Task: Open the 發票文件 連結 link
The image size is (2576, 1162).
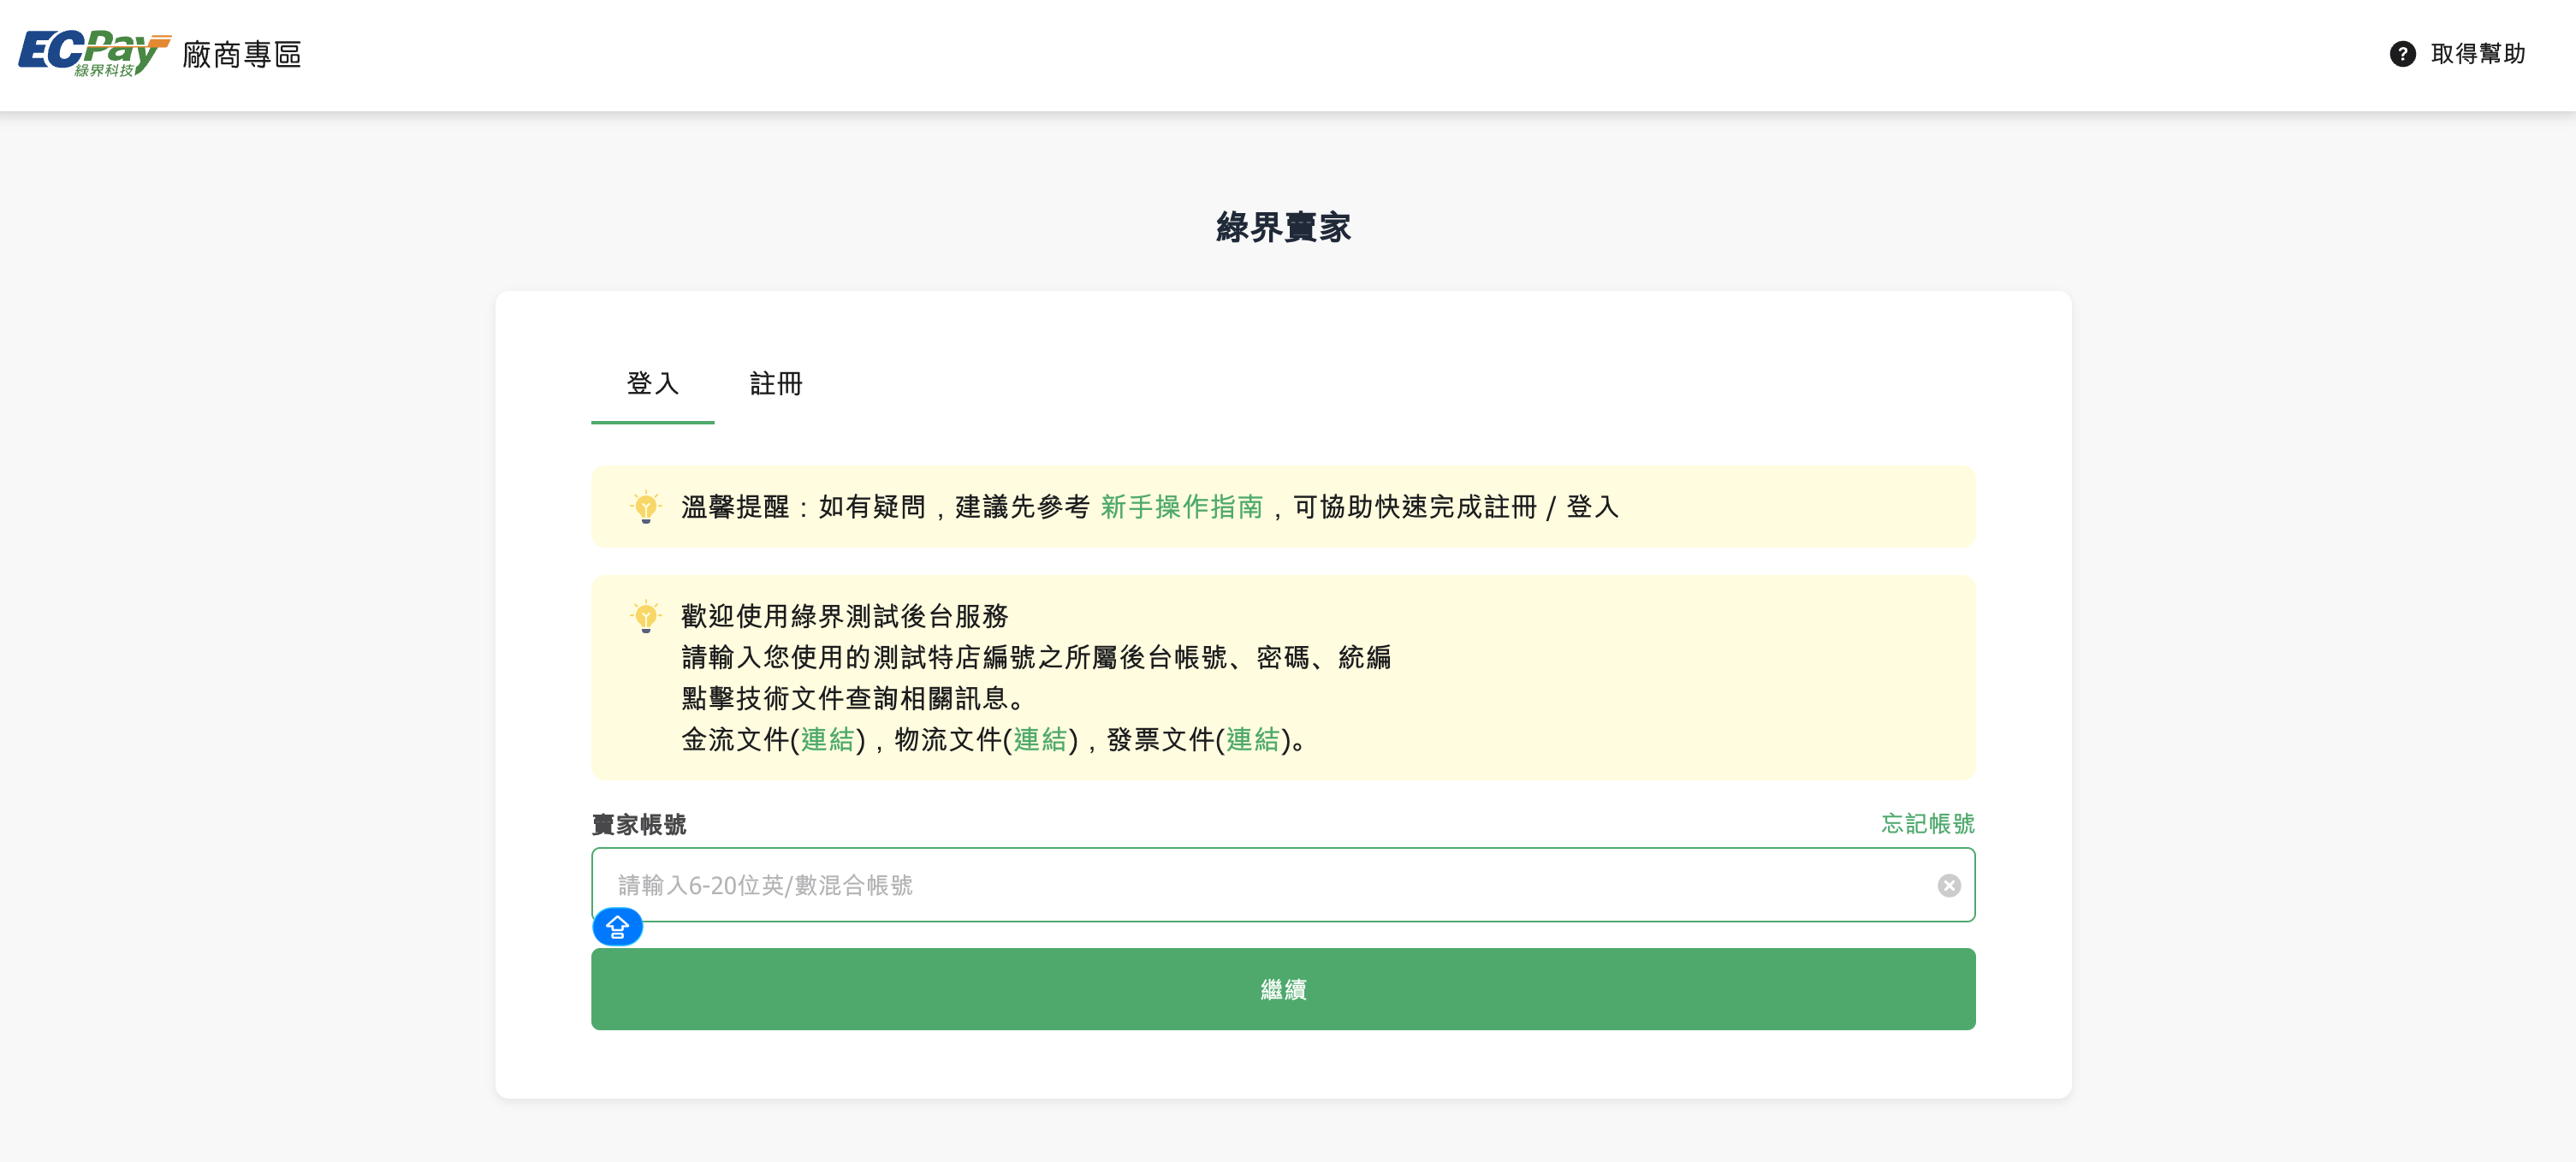Action: [x=1250, y=741]
